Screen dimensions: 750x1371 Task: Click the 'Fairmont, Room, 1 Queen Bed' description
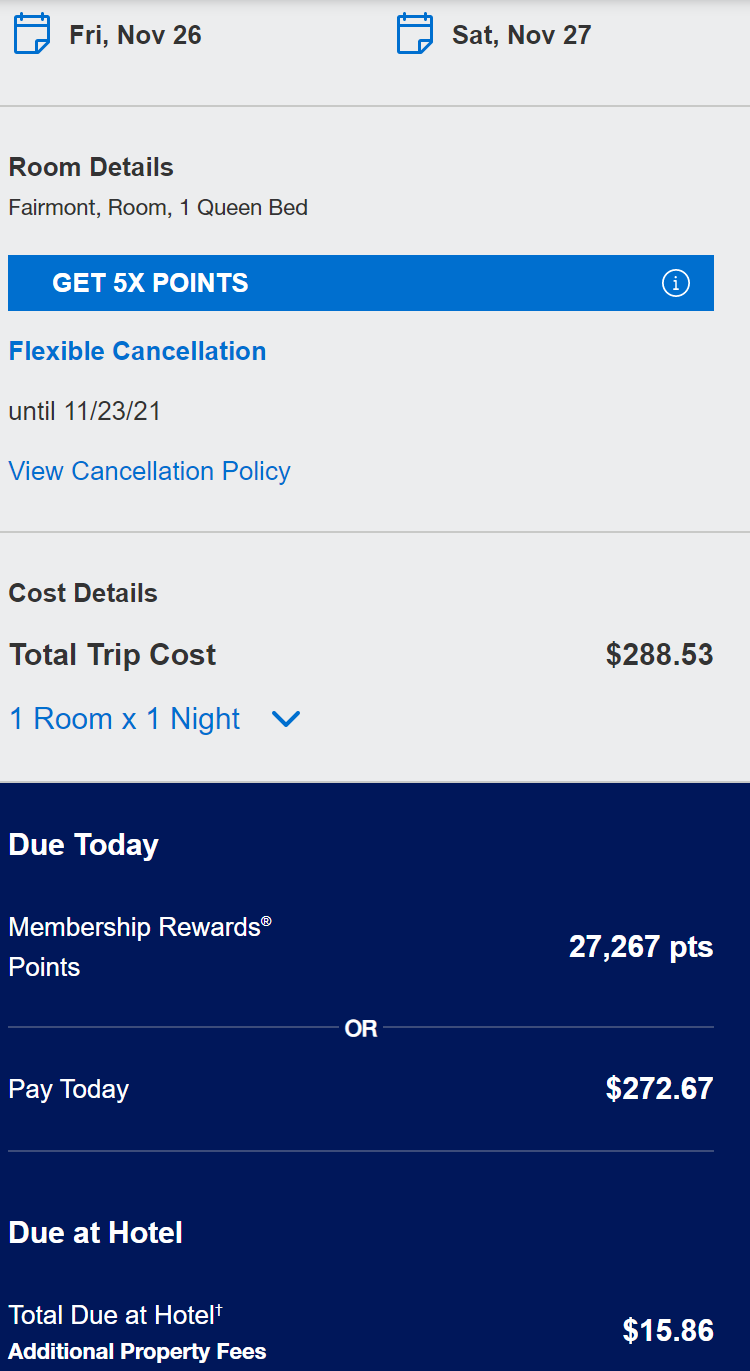pos(158,208)
